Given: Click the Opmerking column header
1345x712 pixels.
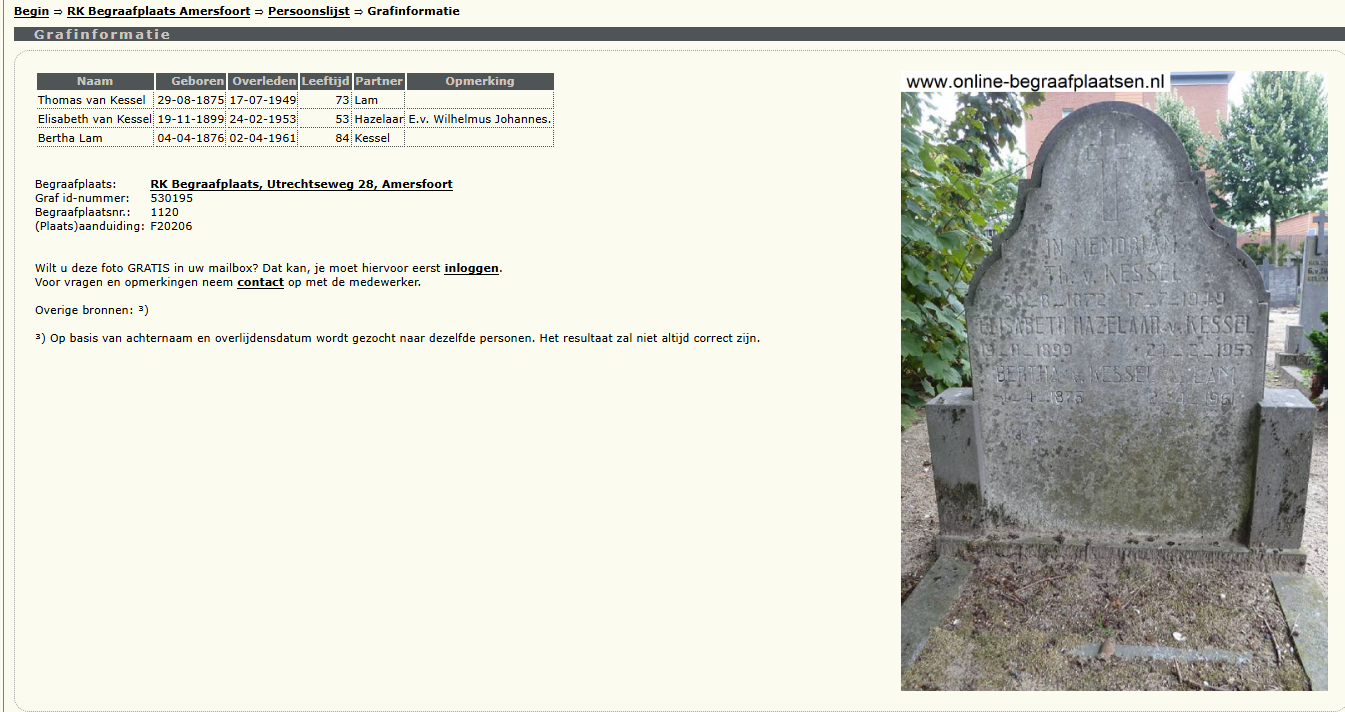Looking at the screenshot, I should pyautogui.click(x=480, y=81).
